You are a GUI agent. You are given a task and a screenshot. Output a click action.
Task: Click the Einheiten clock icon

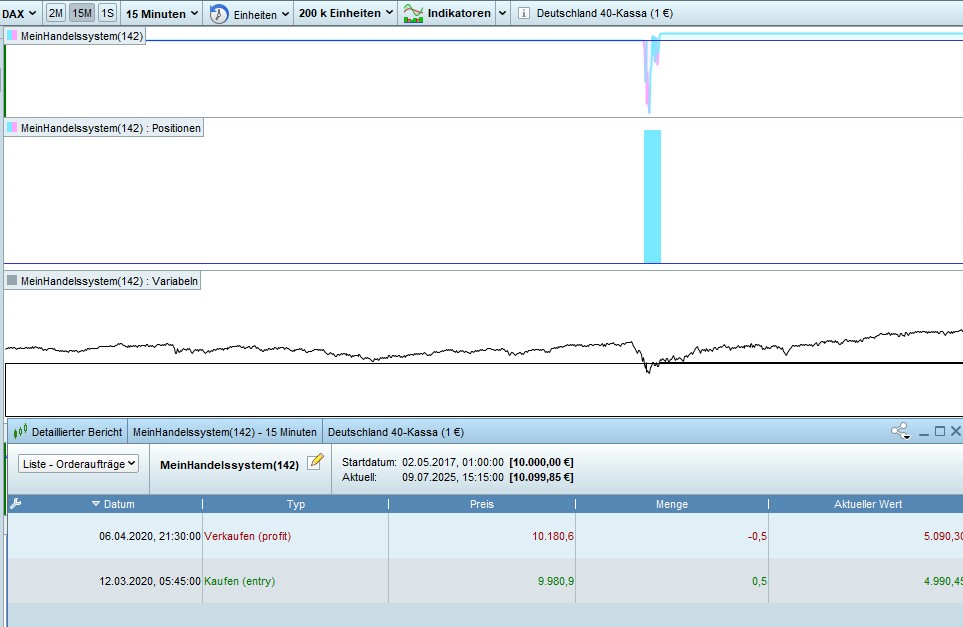coord(219,14)
